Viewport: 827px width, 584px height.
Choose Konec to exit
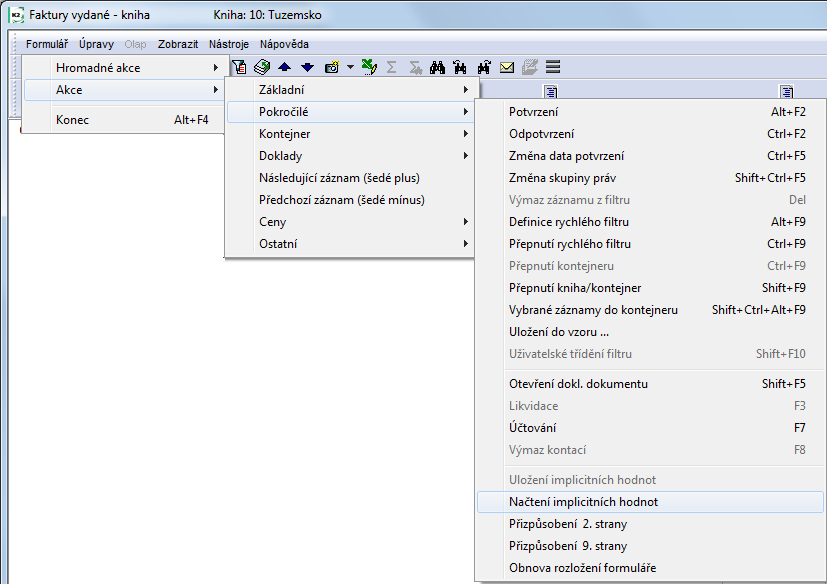[126, 120]
